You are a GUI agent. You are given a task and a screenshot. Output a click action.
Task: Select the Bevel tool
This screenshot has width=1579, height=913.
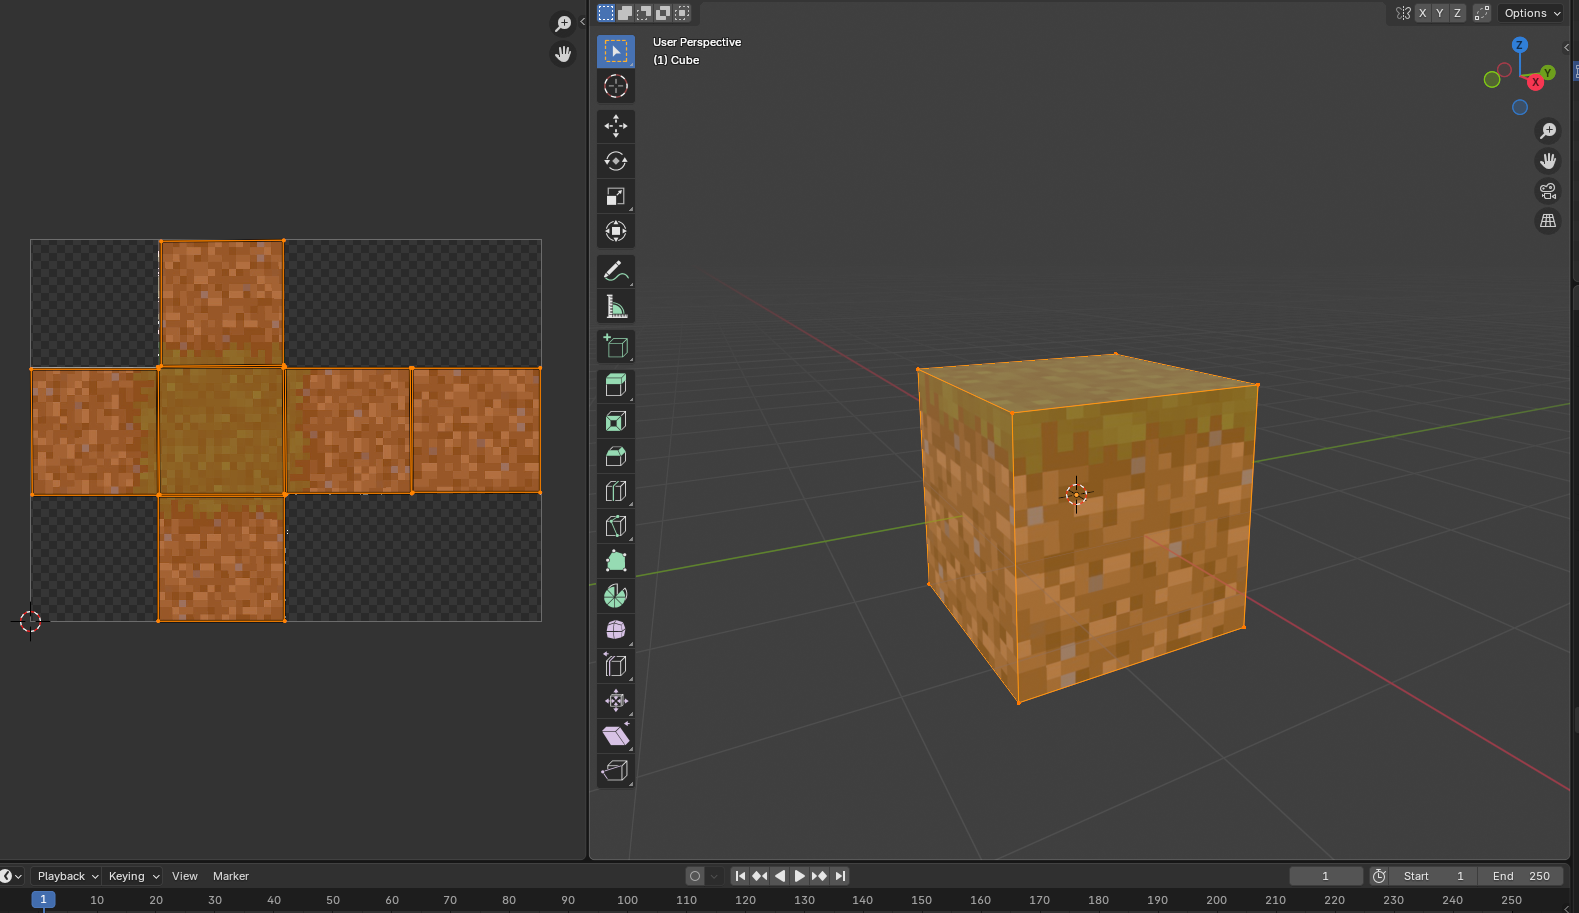tap(616, 456)
